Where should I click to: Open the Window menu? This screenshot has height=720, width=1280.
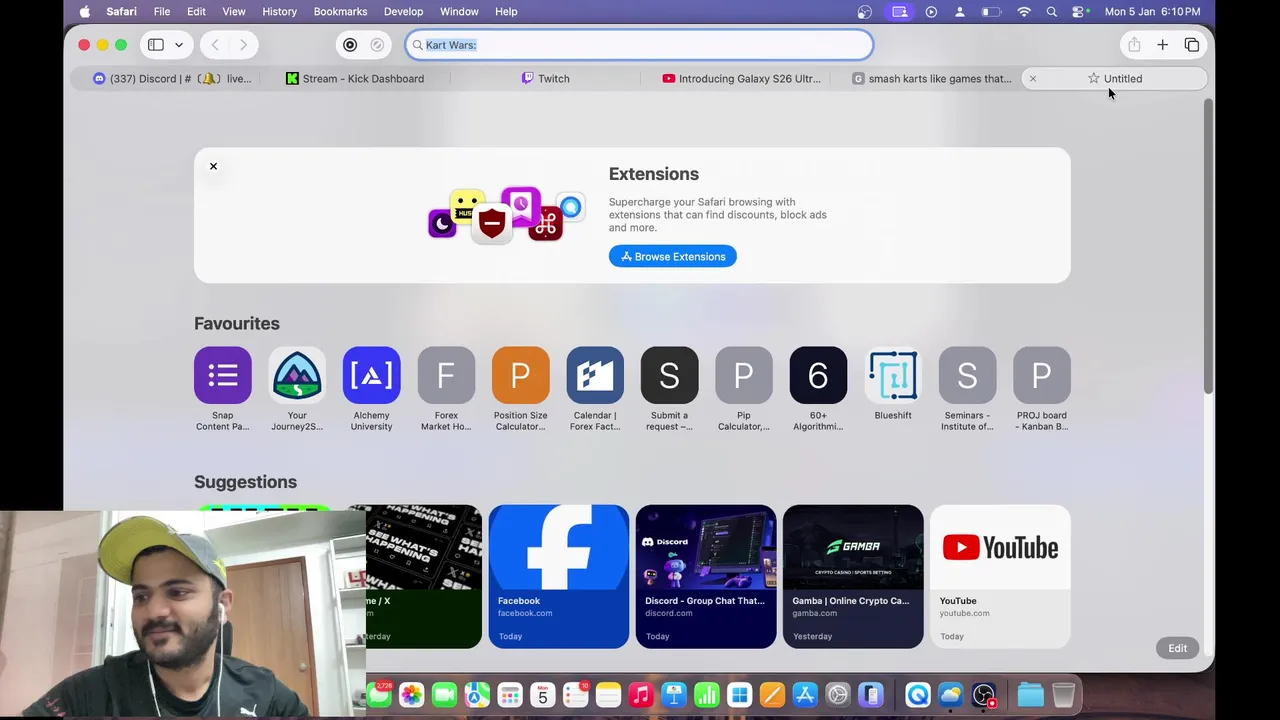coord(459,11)
